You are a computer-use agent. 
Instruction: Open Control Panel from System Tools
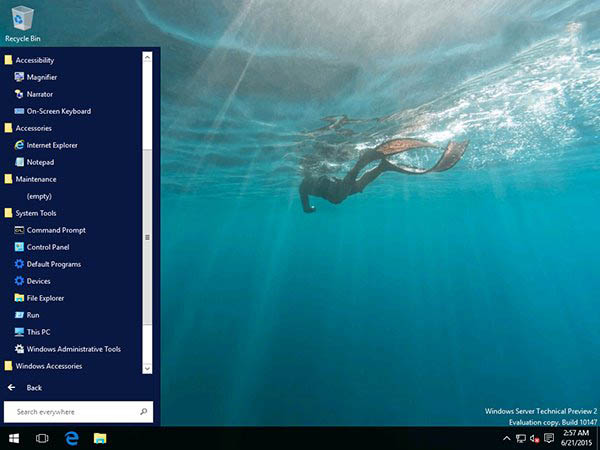42,247
